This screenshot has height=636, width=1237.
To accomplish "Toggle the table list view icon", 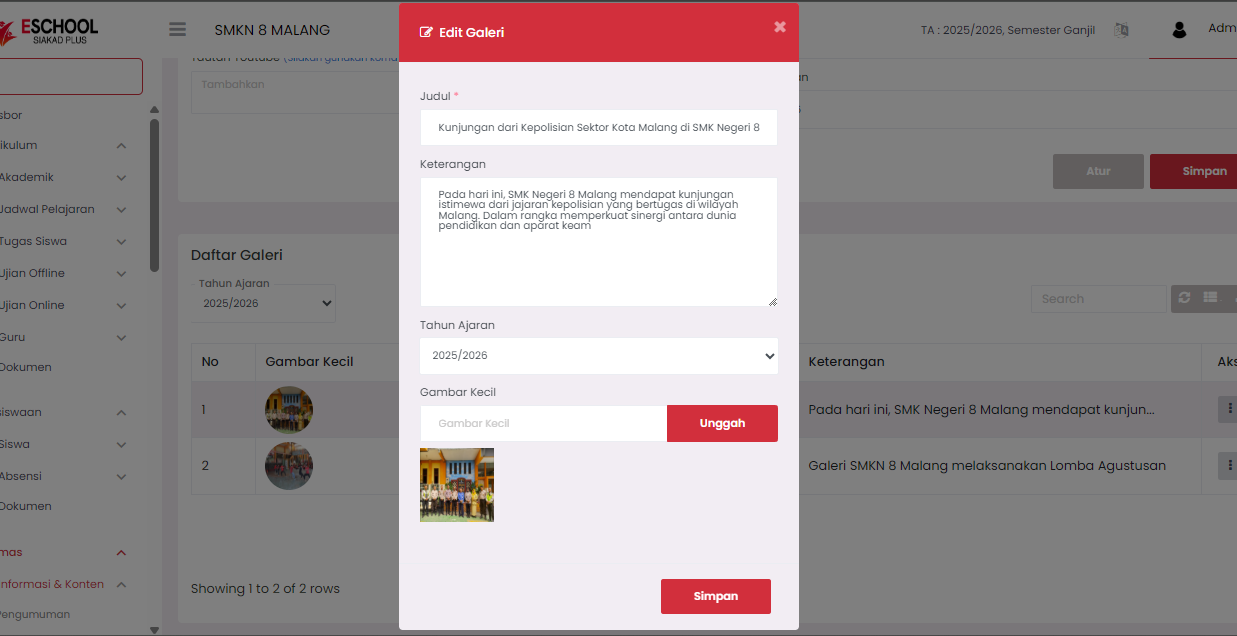I will pyautogui.click(x=1210, y=298).
